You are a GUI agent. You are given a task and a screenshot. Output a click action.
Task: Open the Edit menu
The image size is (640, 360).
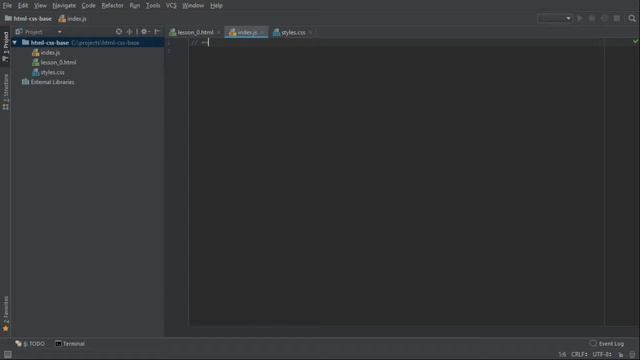coord(23,6)
